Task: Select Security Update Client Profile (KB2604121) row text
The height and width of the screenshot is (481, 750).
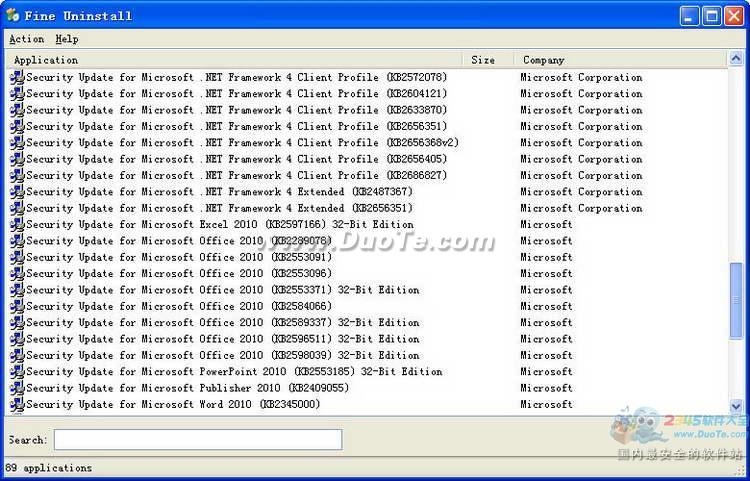Action: click(237, 94)
